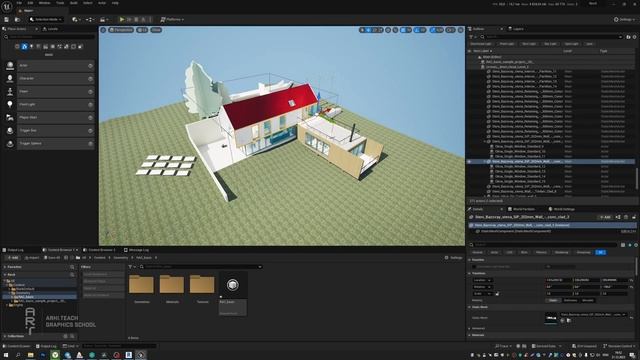Open the RAC_basic asset thumbnail

233,285
